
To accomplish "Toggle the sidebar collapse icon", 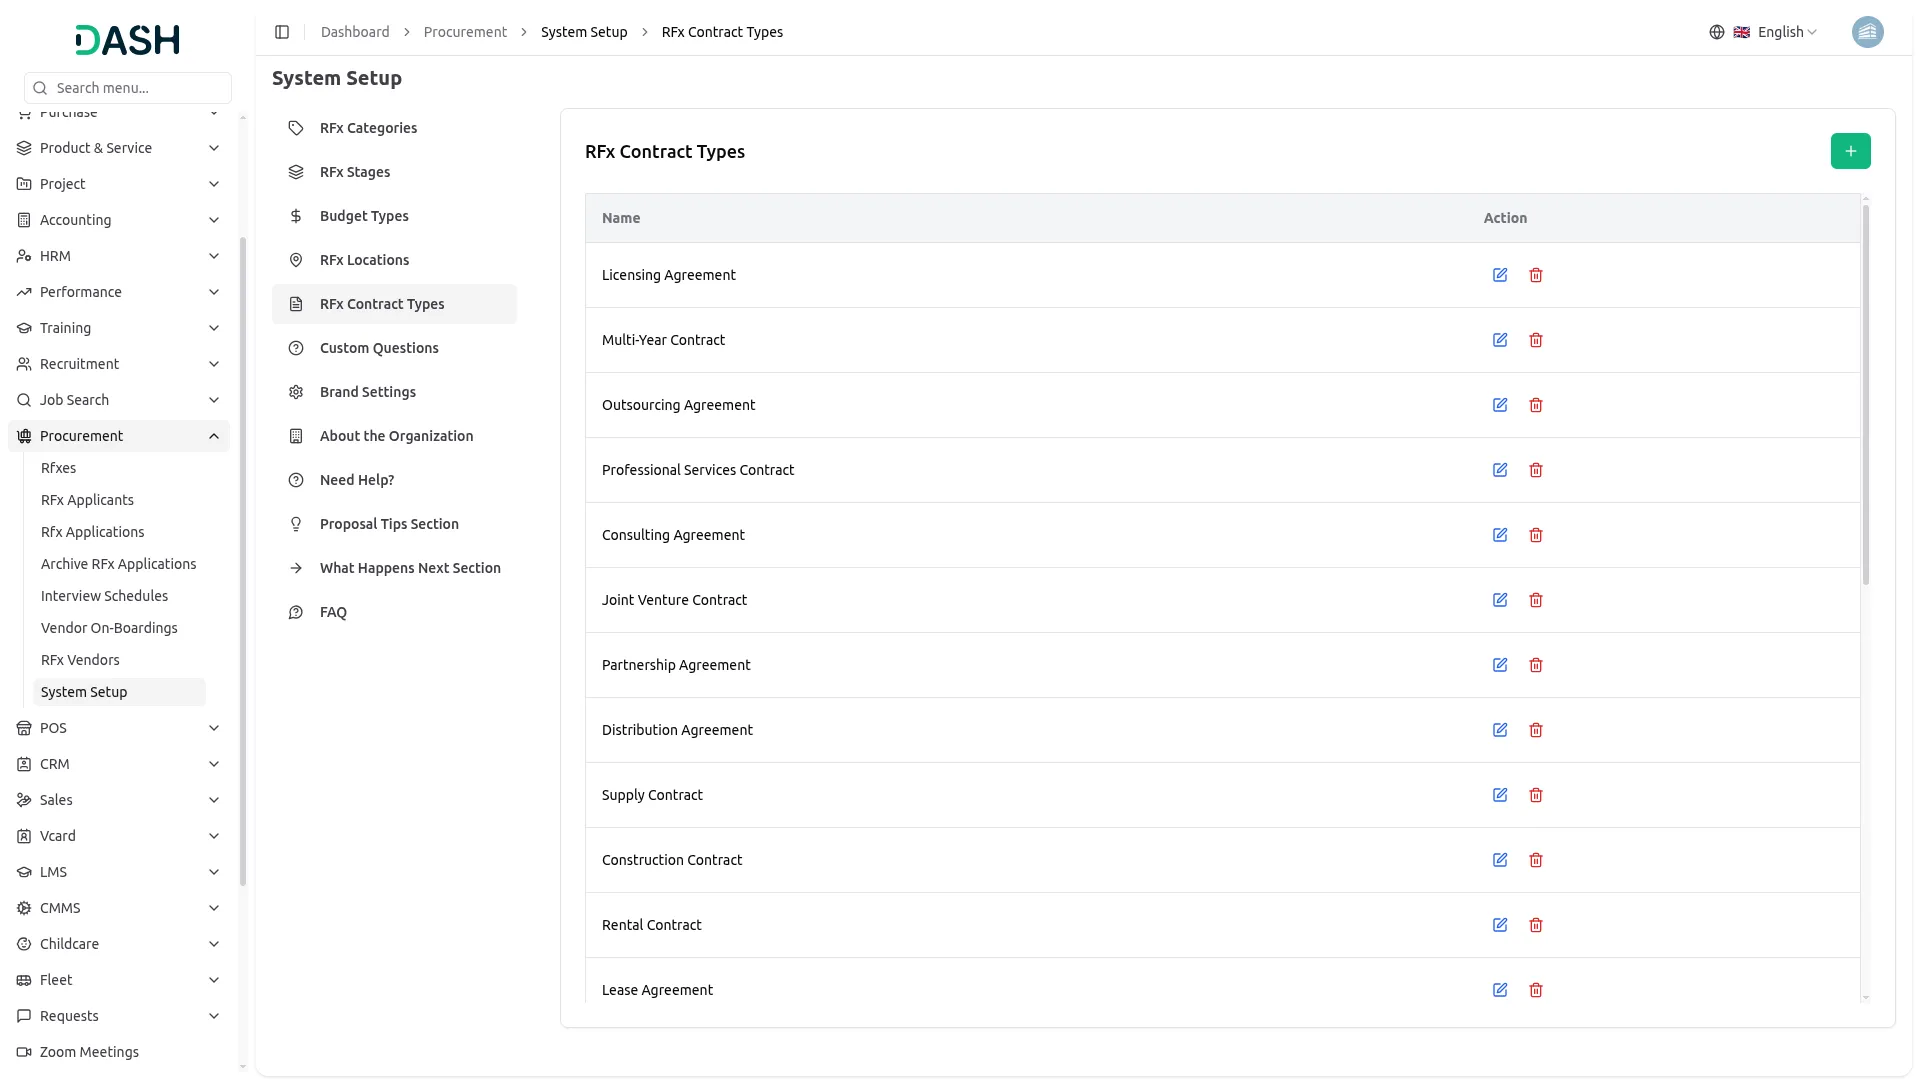I will coord(282,32).
